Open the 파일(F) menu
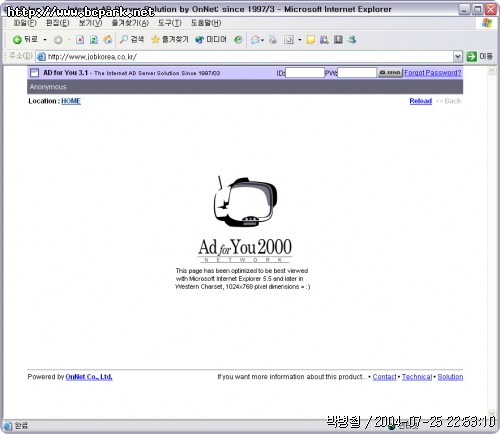This screenshot has height=434, width=500. coord(25,23)
